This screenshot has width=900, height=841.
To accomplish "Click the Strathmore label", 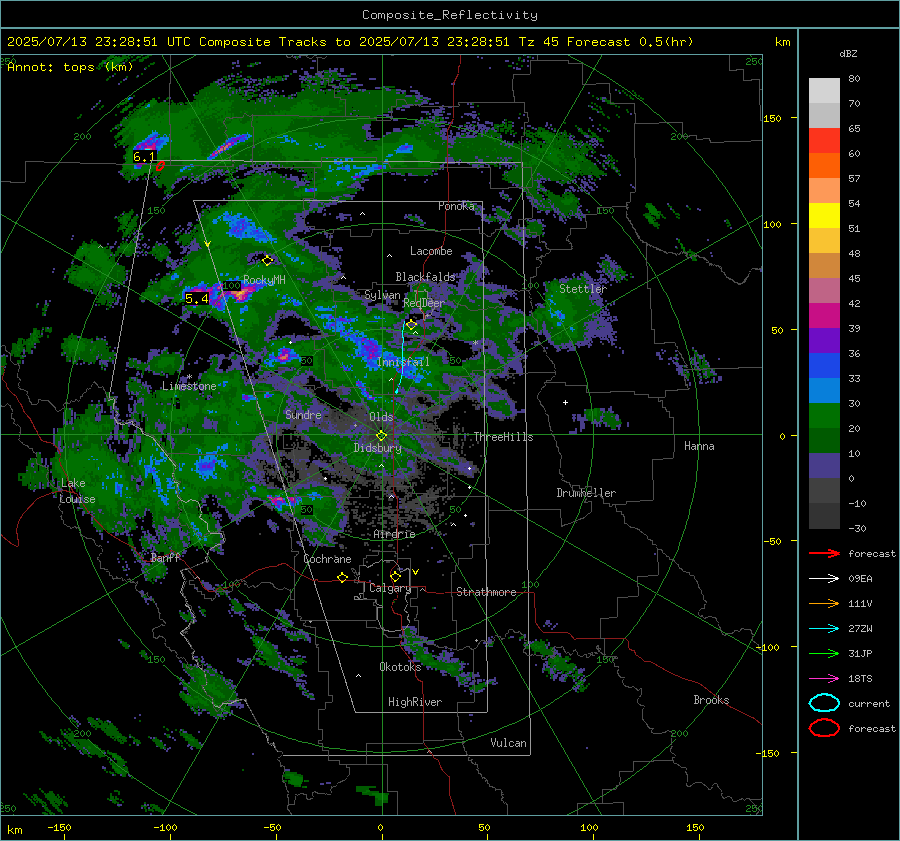I will click(486, 592).
